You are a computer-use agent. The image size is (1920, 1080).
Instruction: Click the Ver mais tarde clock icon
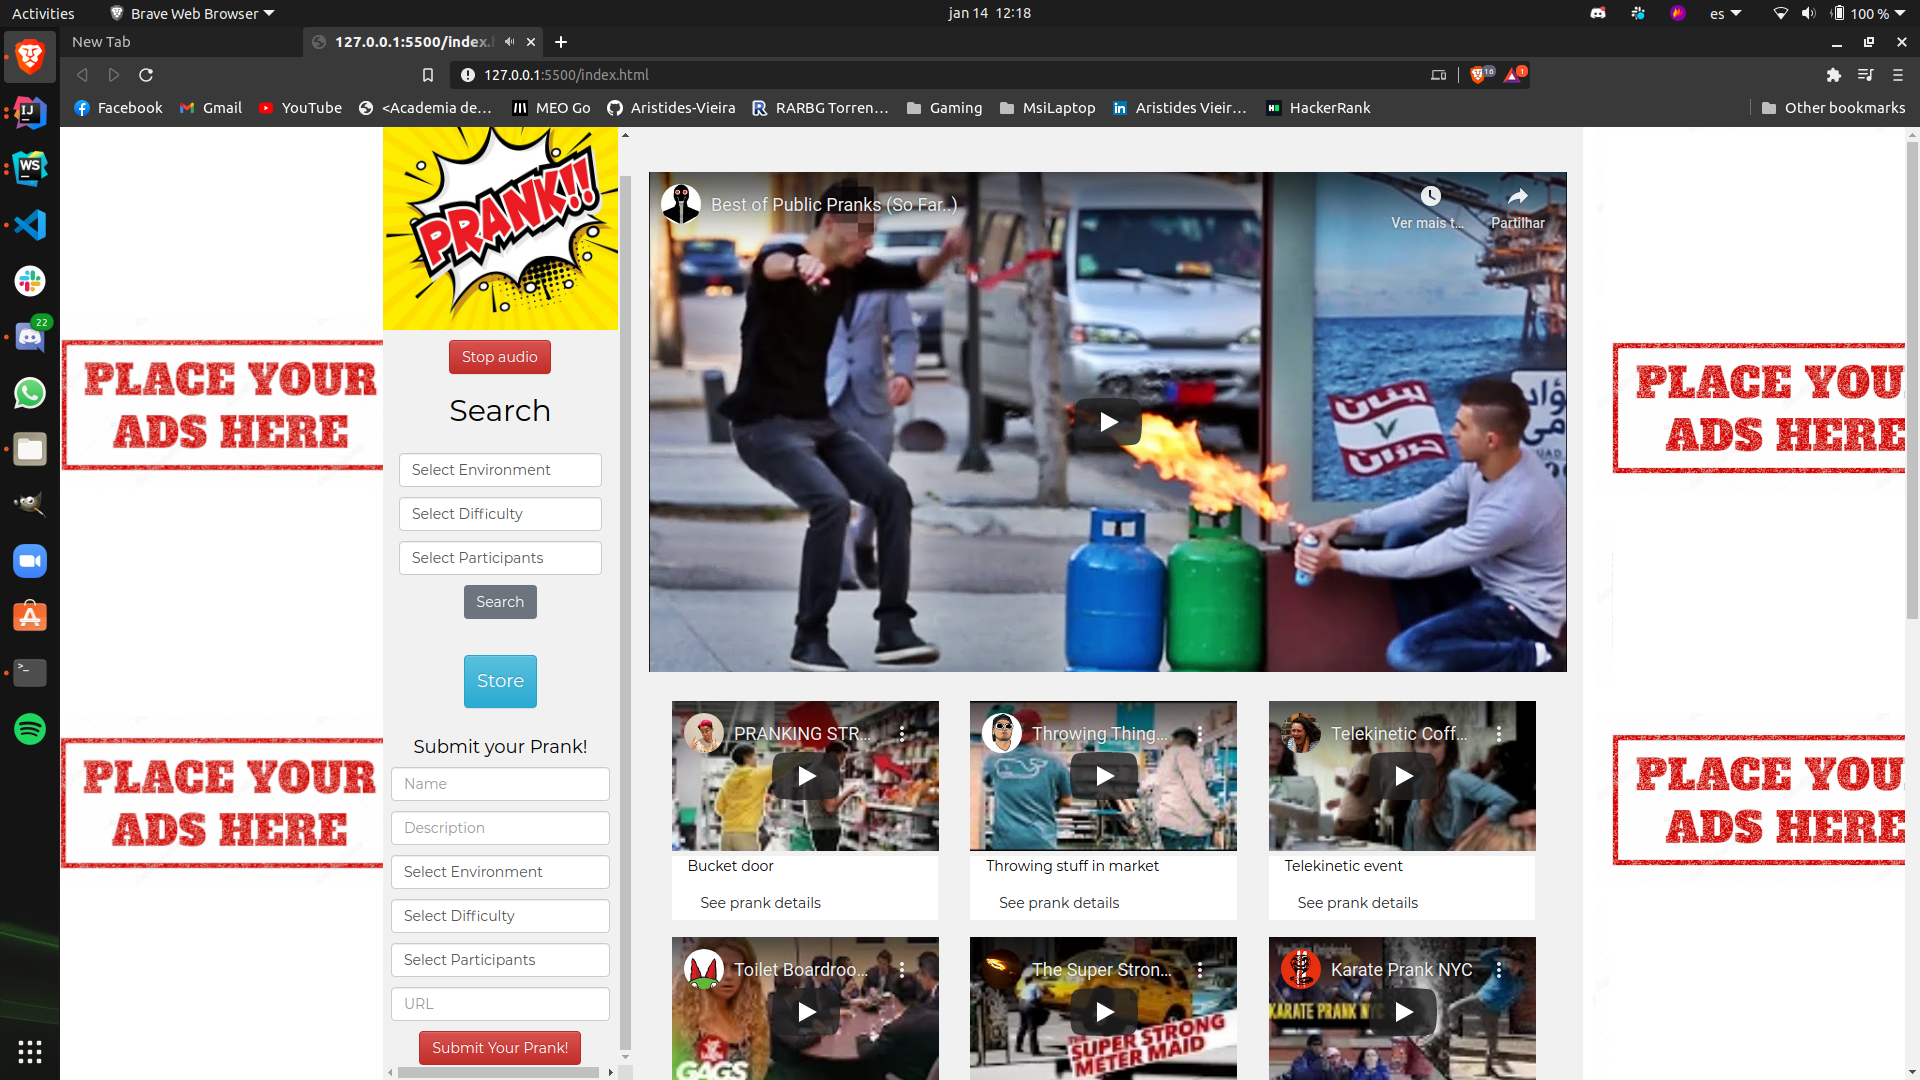tap(1430, 197)
